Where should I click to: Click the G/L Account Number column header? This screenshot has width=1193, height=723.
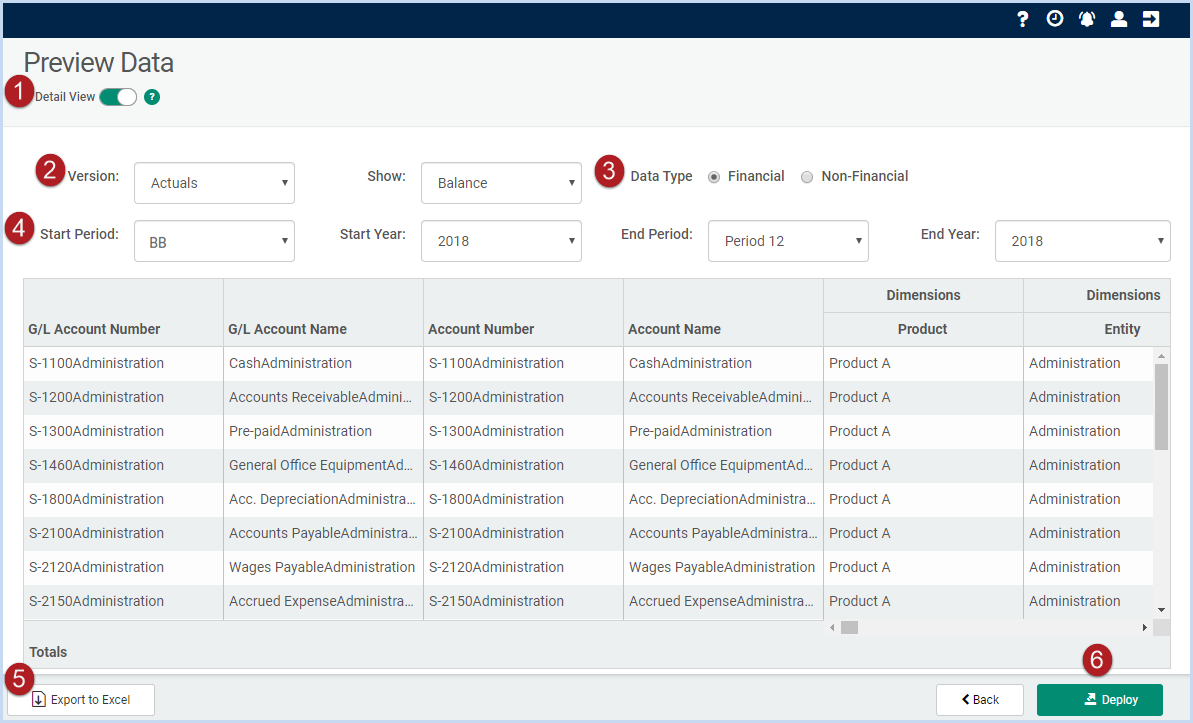click(x=94, y=330)
